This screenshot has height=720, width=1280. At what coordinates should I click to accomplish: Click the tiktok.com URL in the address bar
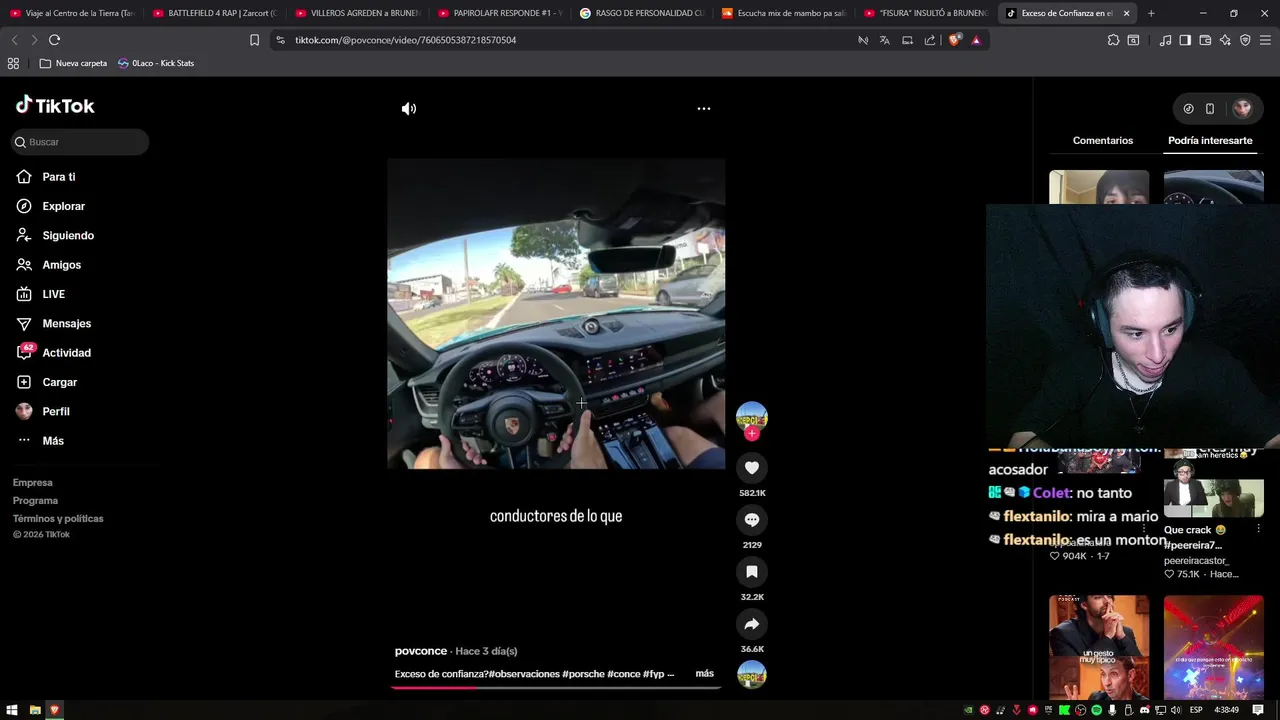(405, 40)
